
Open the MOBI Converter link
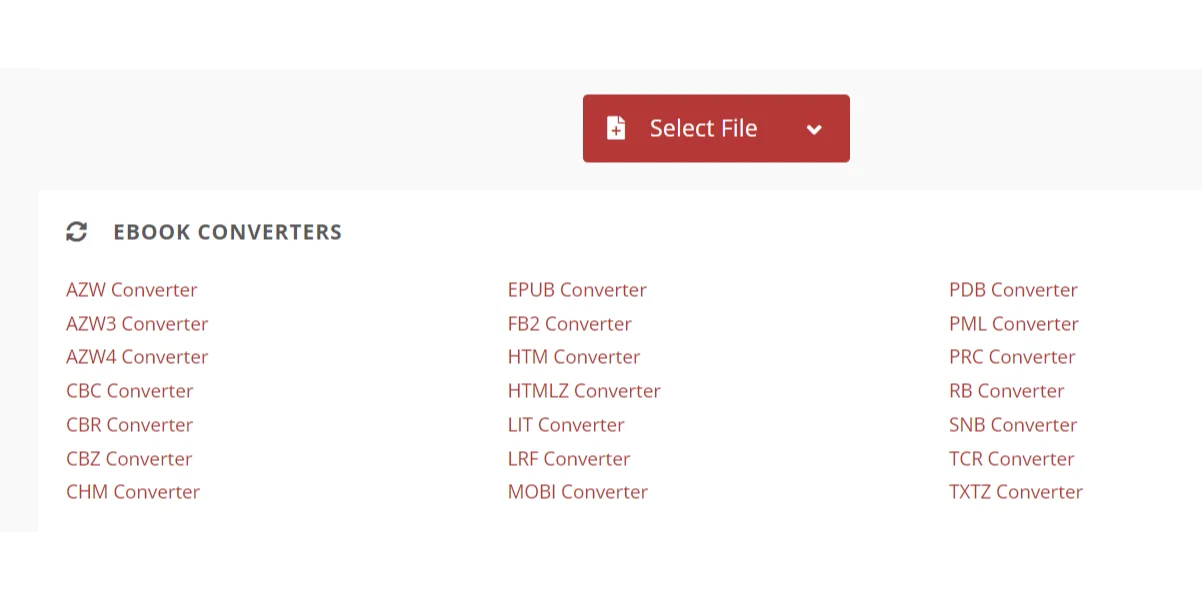point(578,492)
